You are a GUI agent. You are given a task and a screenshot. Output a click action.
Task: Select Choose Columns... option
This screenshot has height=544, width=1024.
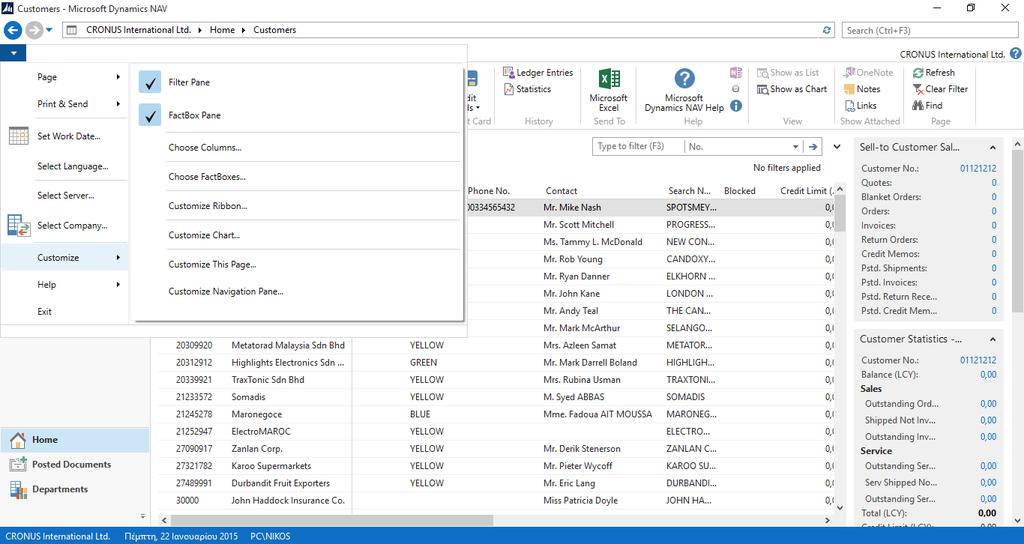[x=204, y=148]
